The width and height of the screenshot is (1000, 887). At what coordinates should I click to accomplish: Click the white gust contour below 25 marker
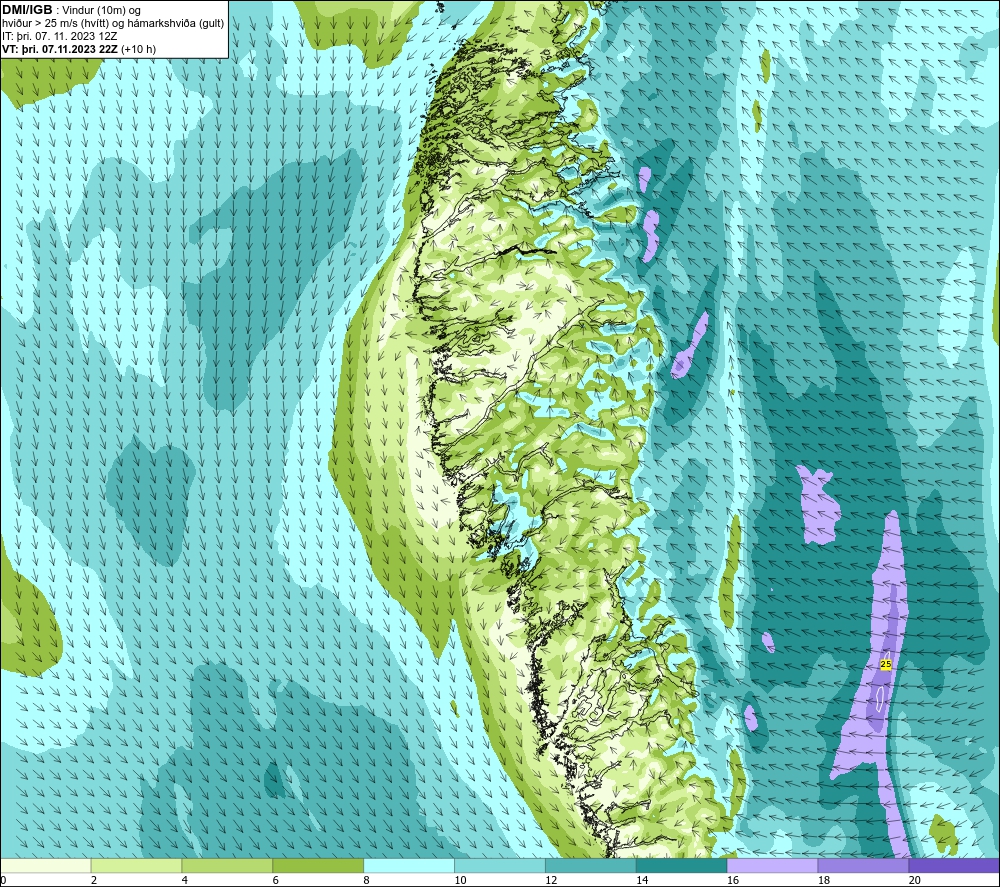[x=880, y=698]
